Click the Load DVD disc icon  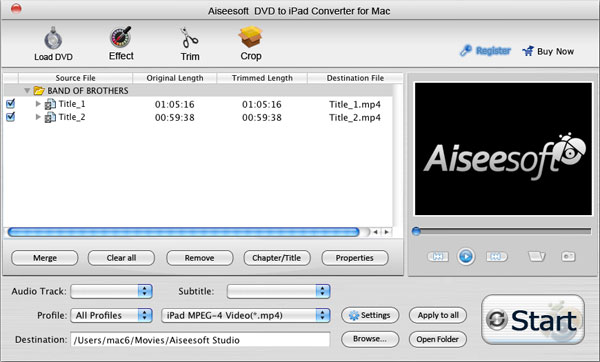point(53,39)
